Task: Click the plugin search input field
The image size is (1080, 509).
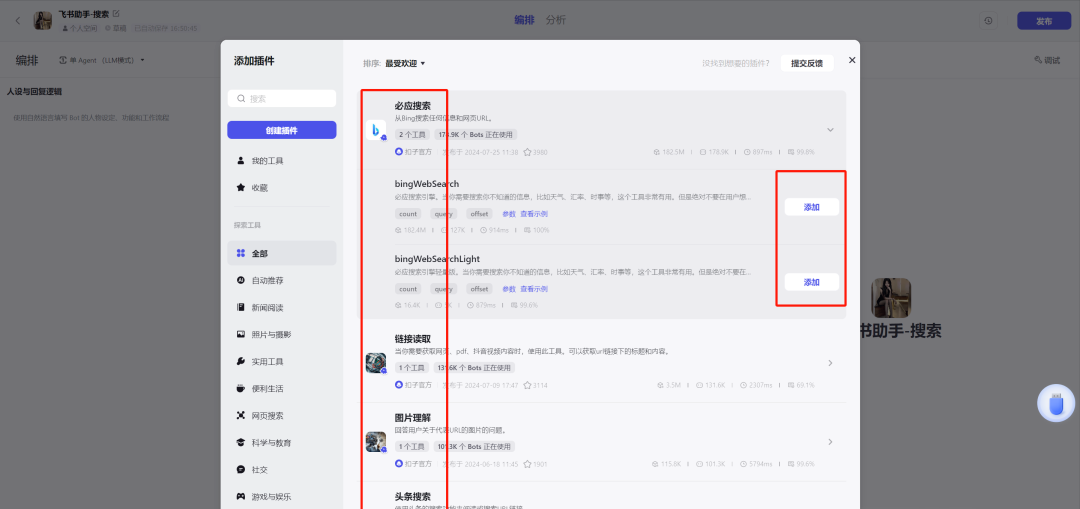Action: [281, 98]
